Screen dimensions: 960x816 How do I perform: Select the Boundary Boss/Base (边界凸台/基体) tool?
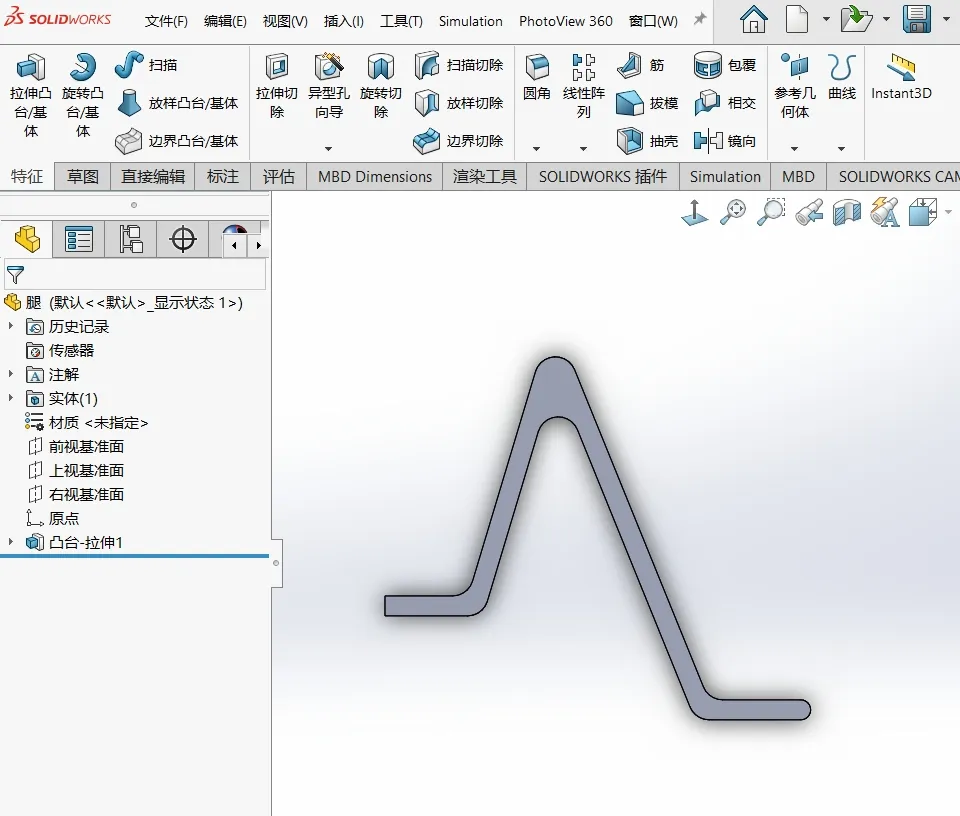[x=177, y=141]
